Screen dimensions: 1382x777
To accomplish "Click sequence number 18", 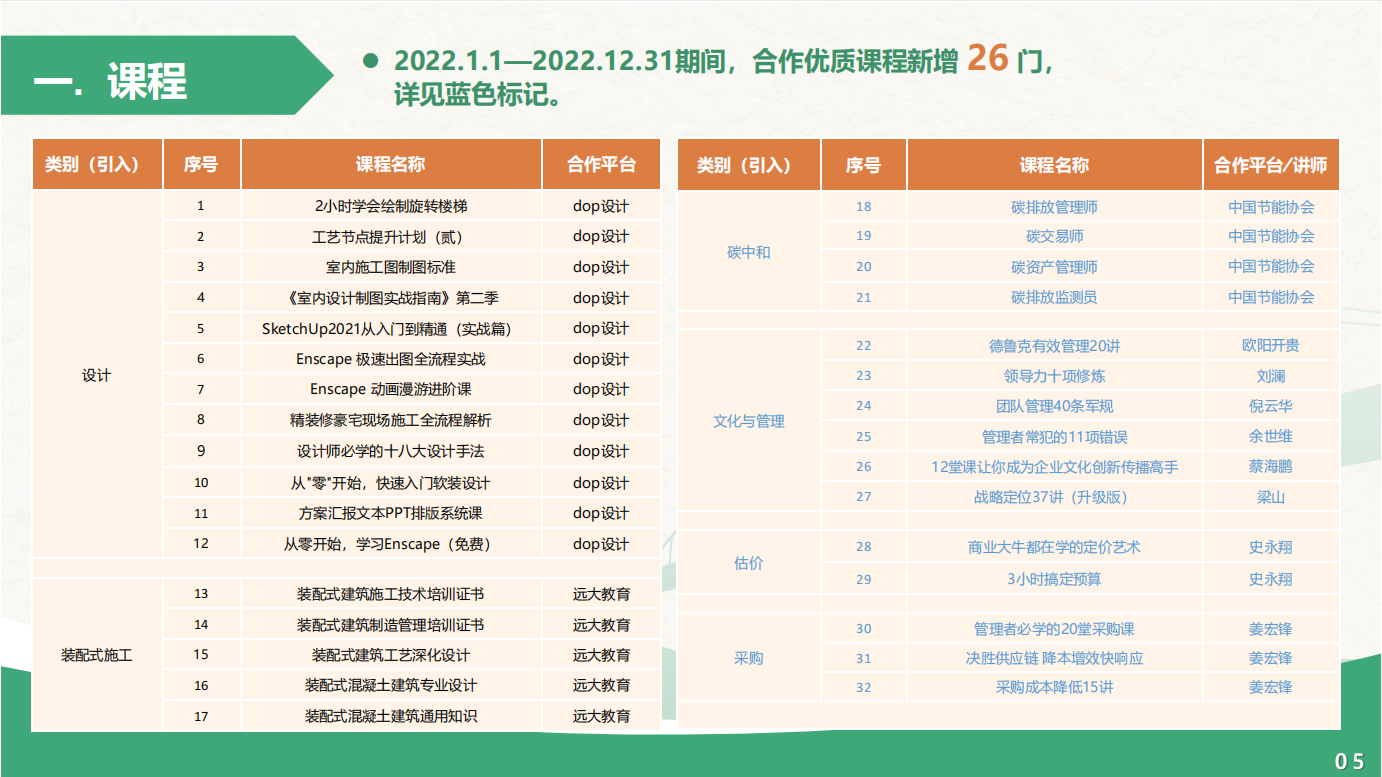I will (x=864, y=207).
